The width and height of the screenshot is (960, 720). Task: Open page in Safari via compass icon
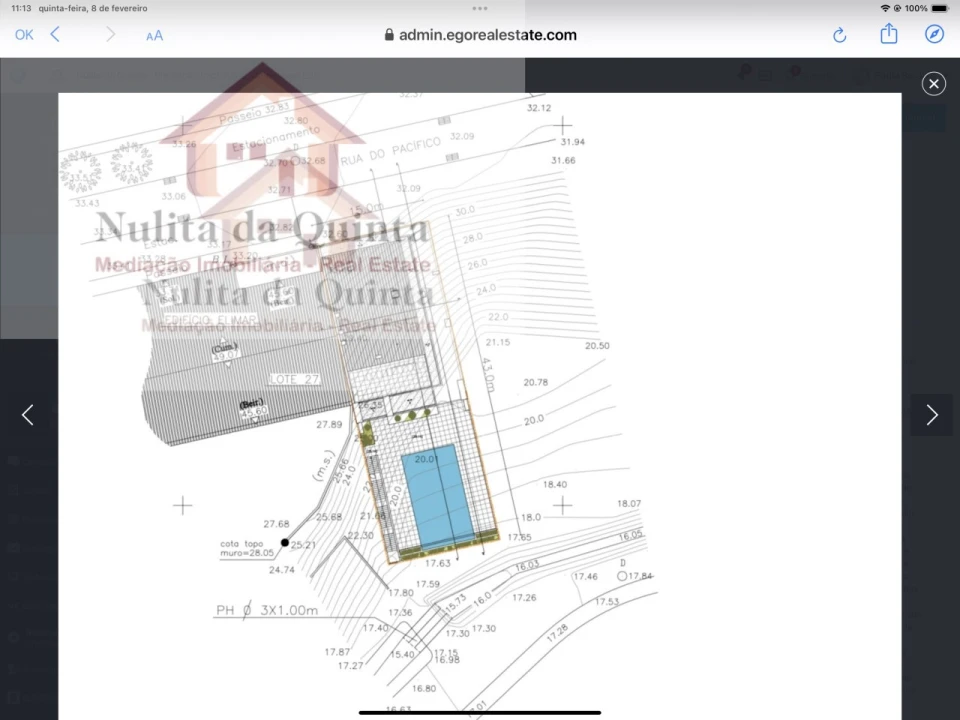click(x=934, y=35)
